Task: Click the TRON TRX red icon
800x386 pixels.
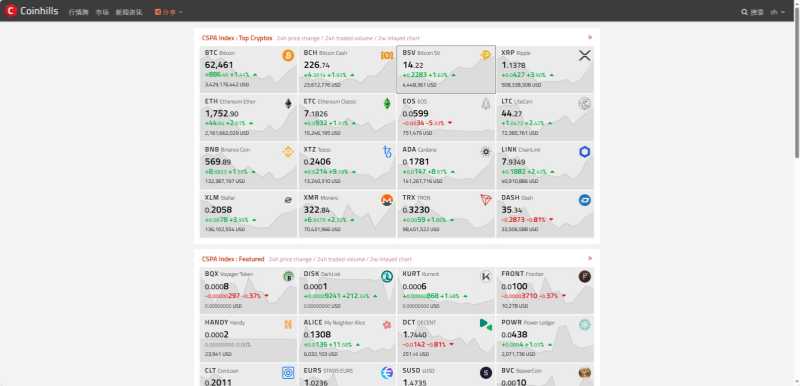Action: 486,200
